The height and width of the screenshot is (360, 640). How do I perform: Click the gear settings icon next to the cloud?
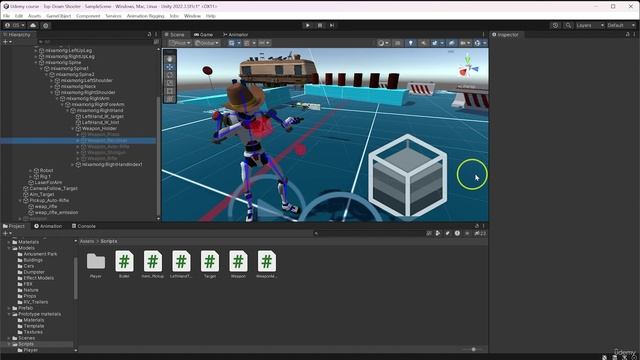(x=46, y=25)
